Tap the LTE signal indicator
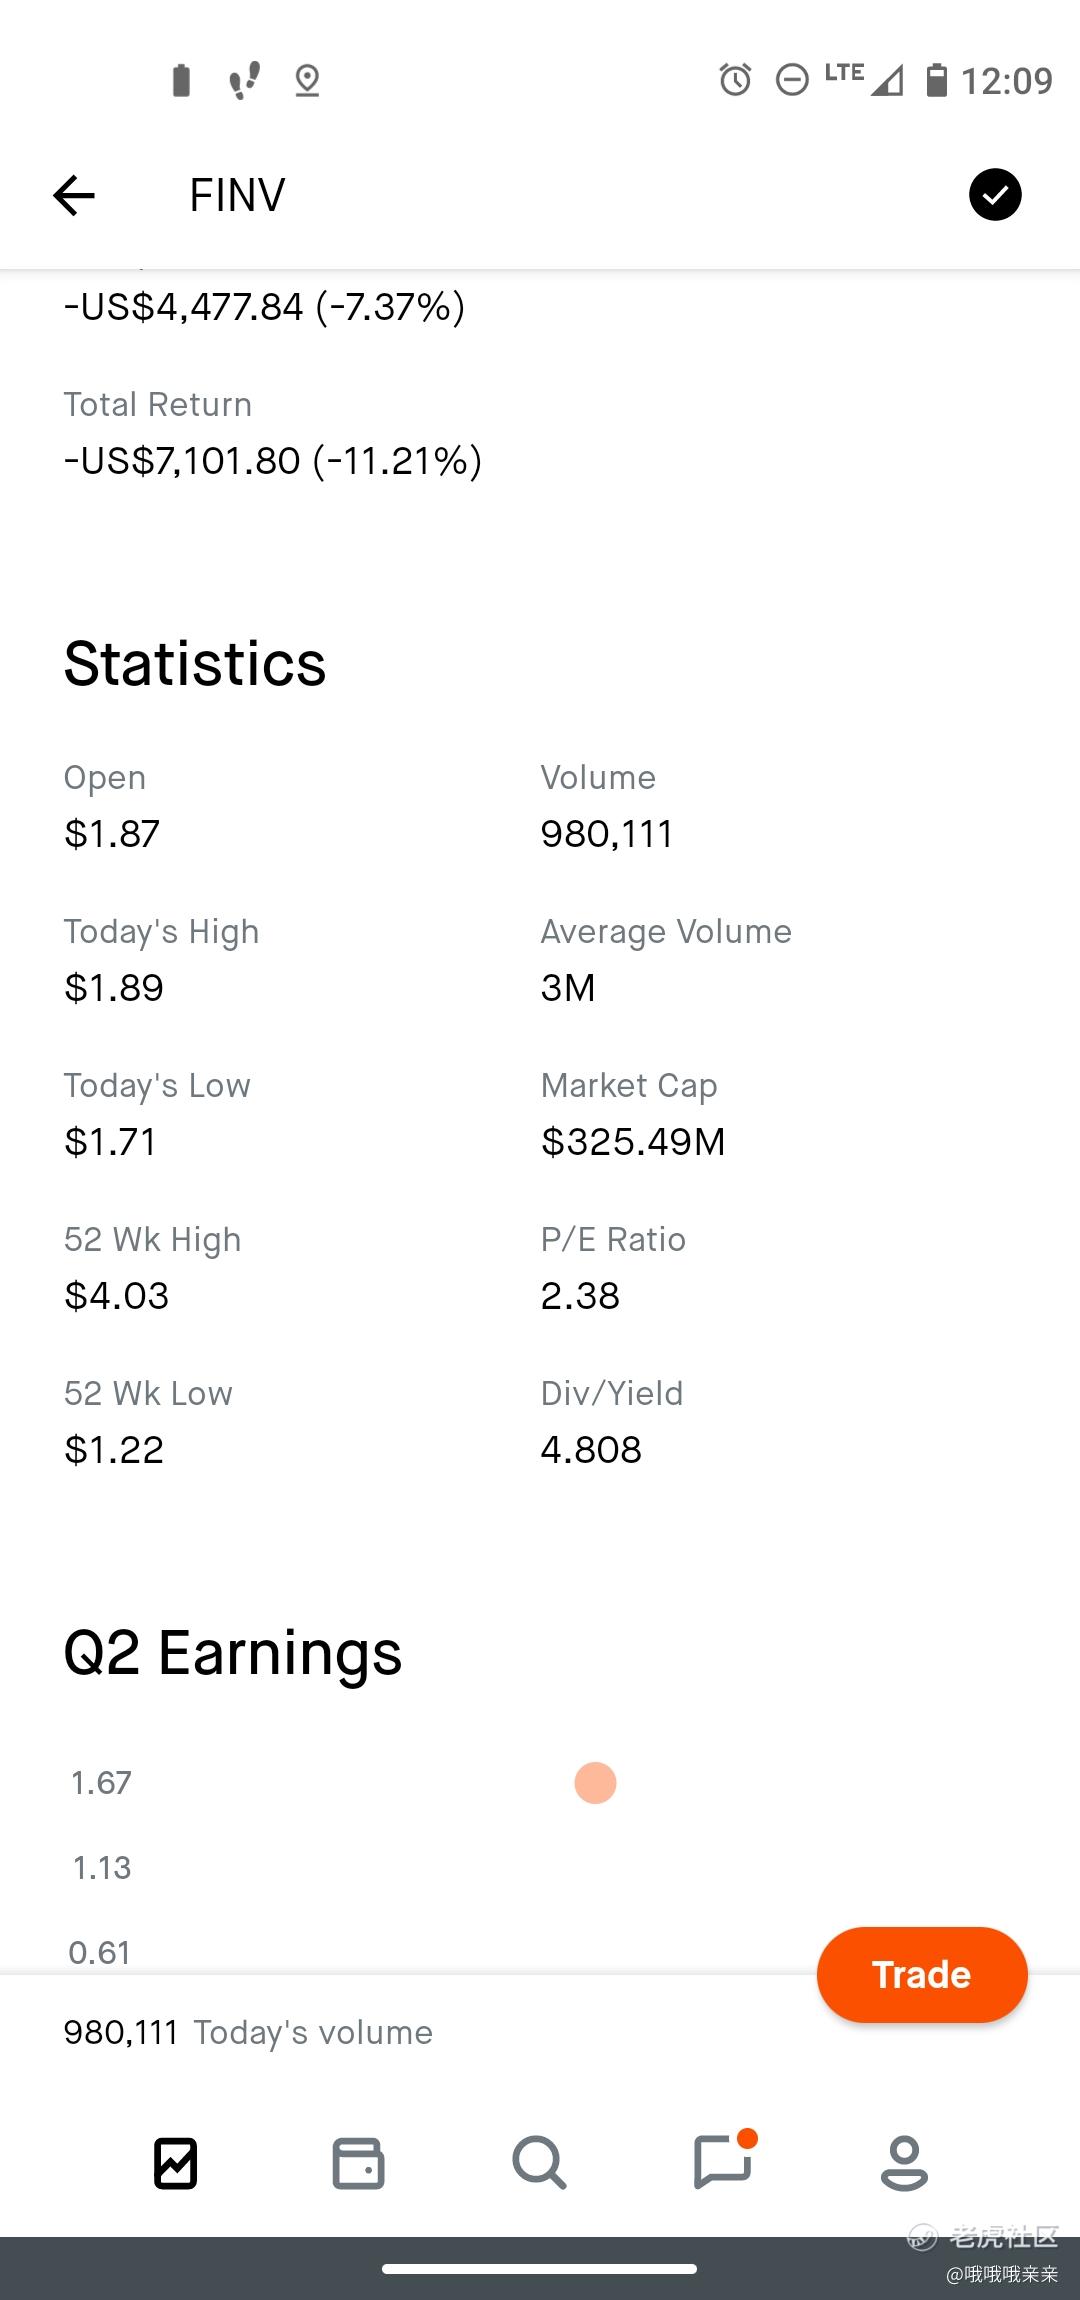Viewport: 1080px width, 2300px height. [864, 78]
